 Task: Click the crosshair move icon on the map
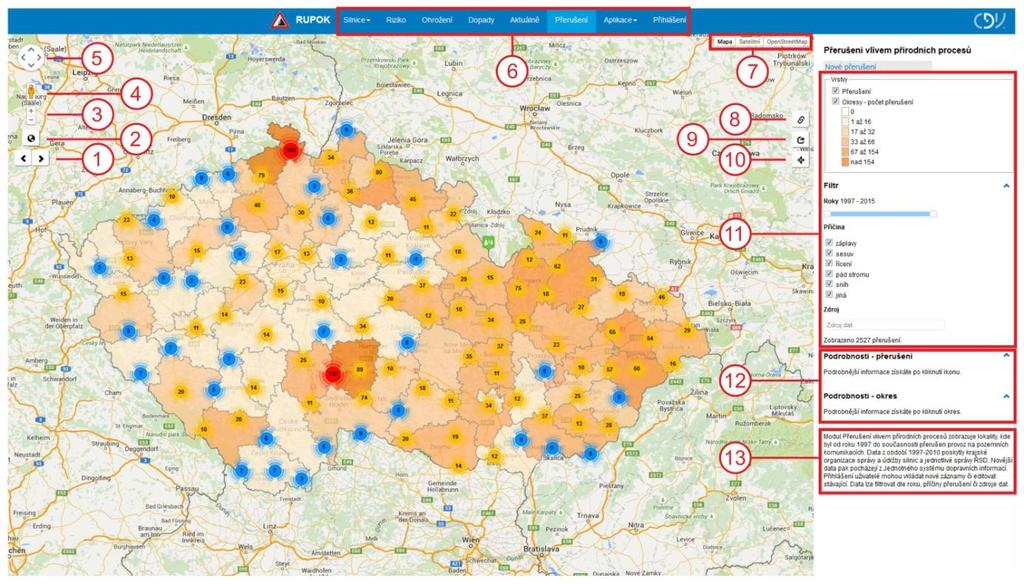pos(801,159)
